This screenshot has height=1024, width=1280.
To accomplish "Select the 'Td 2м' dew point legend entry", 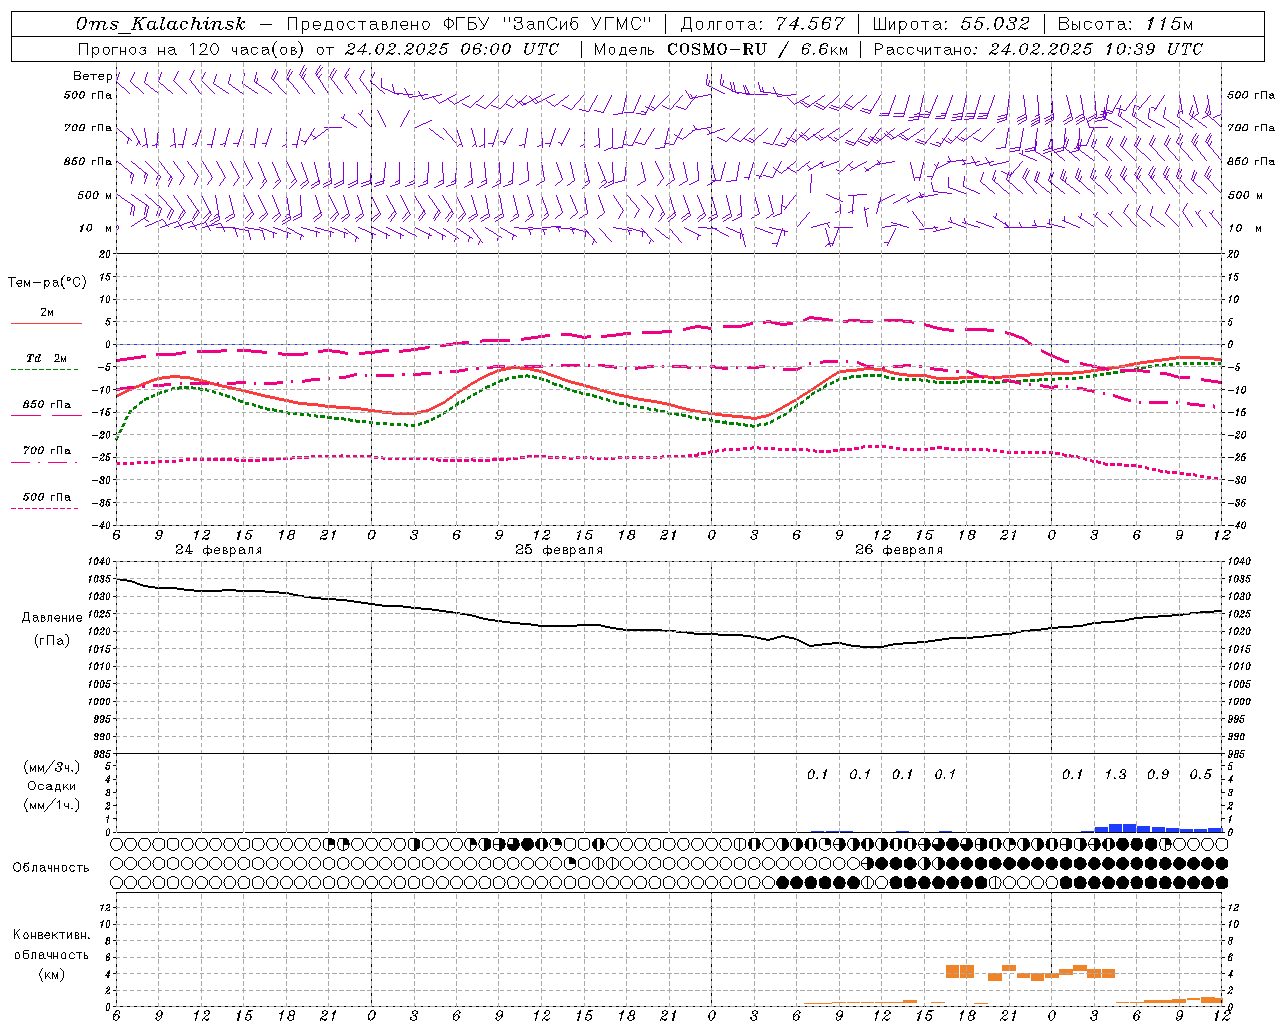I will pos(47,358).
